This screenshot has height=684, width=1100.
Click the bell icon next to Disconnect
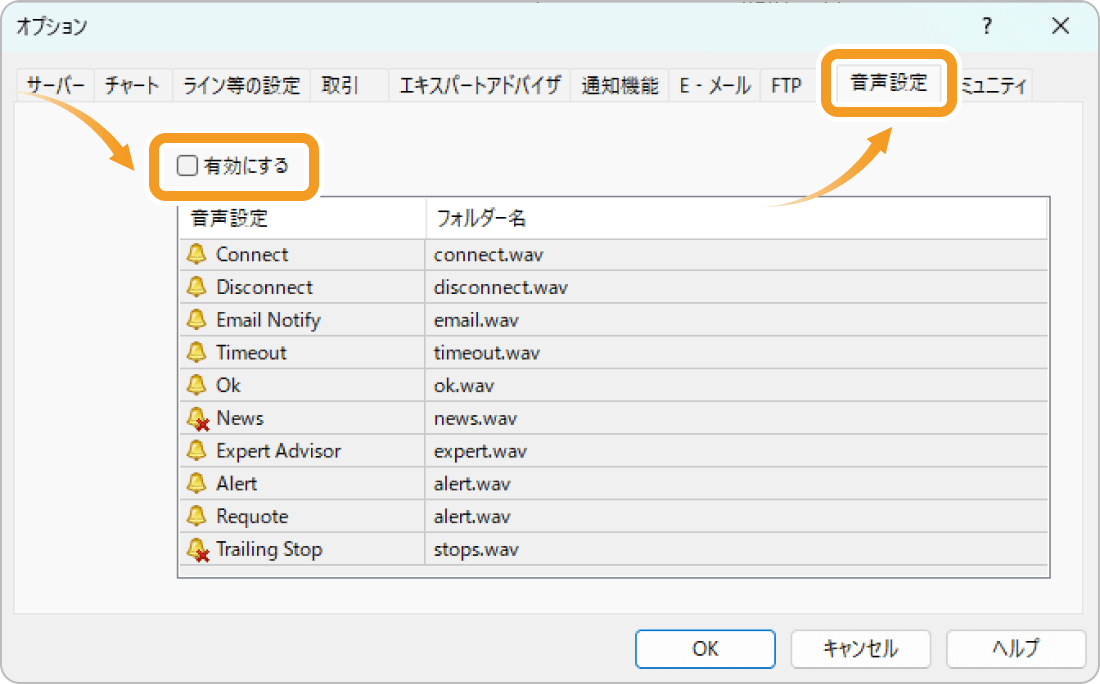point(196,287)
